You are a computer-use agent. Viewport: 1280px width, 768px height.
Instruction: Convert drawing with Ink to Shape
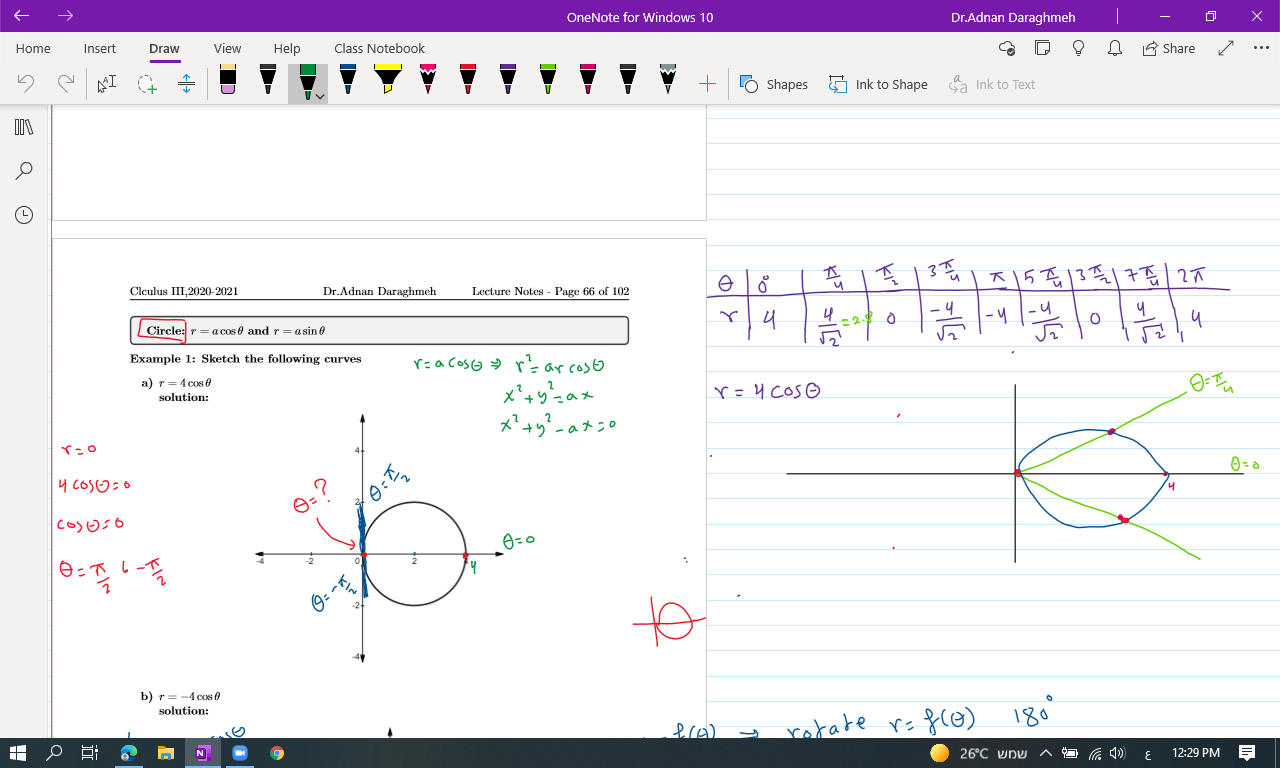[x=878, y=84]
